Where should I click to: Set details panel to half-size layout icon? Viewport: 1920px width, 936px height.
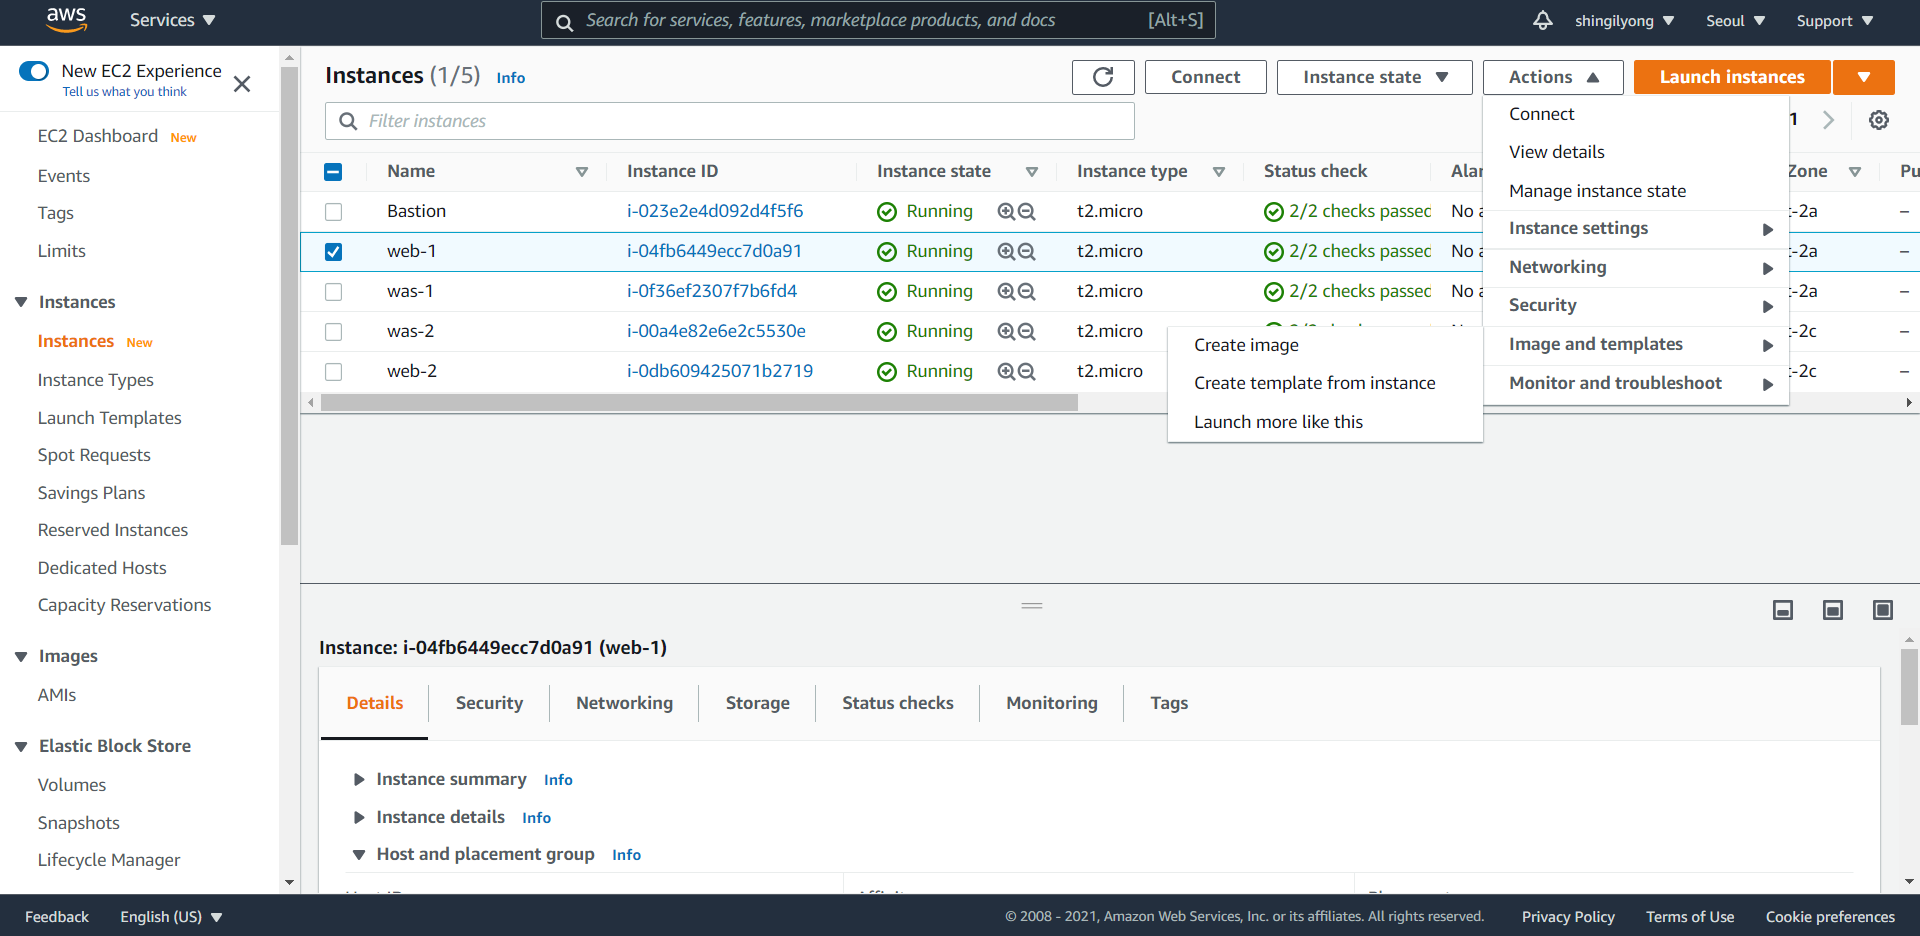point(1833,610)
